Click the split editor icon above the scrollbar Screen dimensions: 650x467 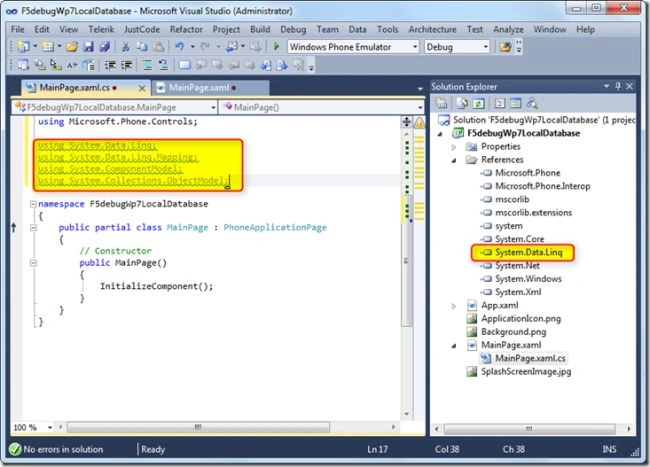click(x=407, y=122)
